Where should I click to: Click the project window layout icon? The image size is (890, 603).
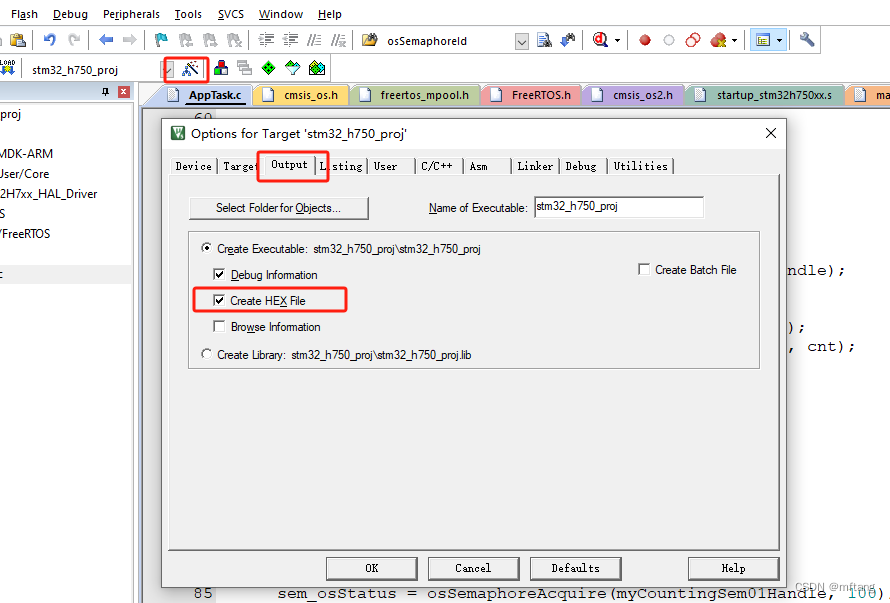[763, 40]
